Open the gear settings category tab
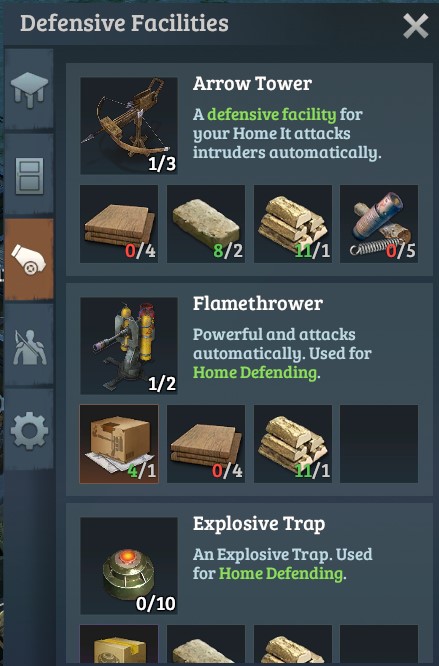This screenshot has height=666, width=439. point(29,430)
